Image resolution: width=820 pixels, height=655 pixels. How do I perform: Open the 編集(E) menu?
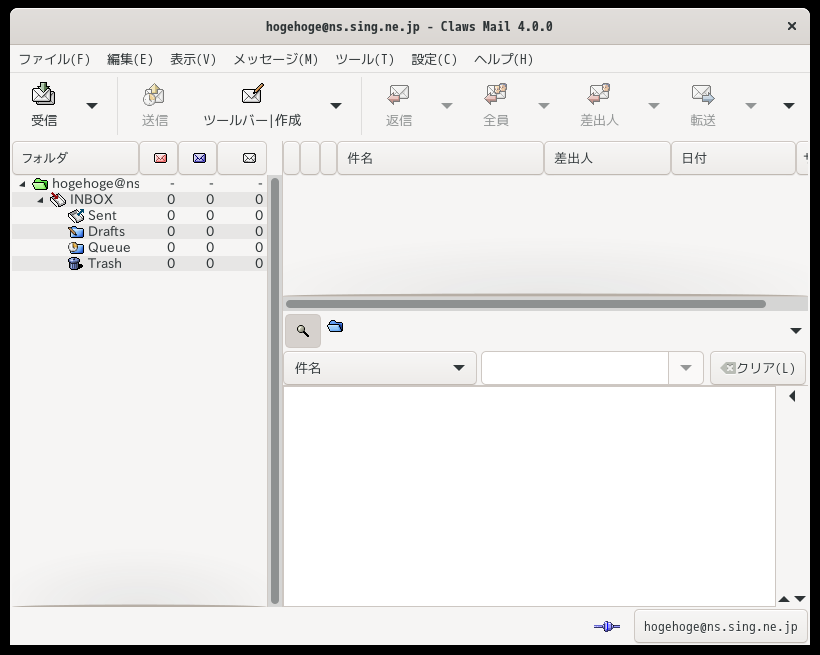click(130, 59)
